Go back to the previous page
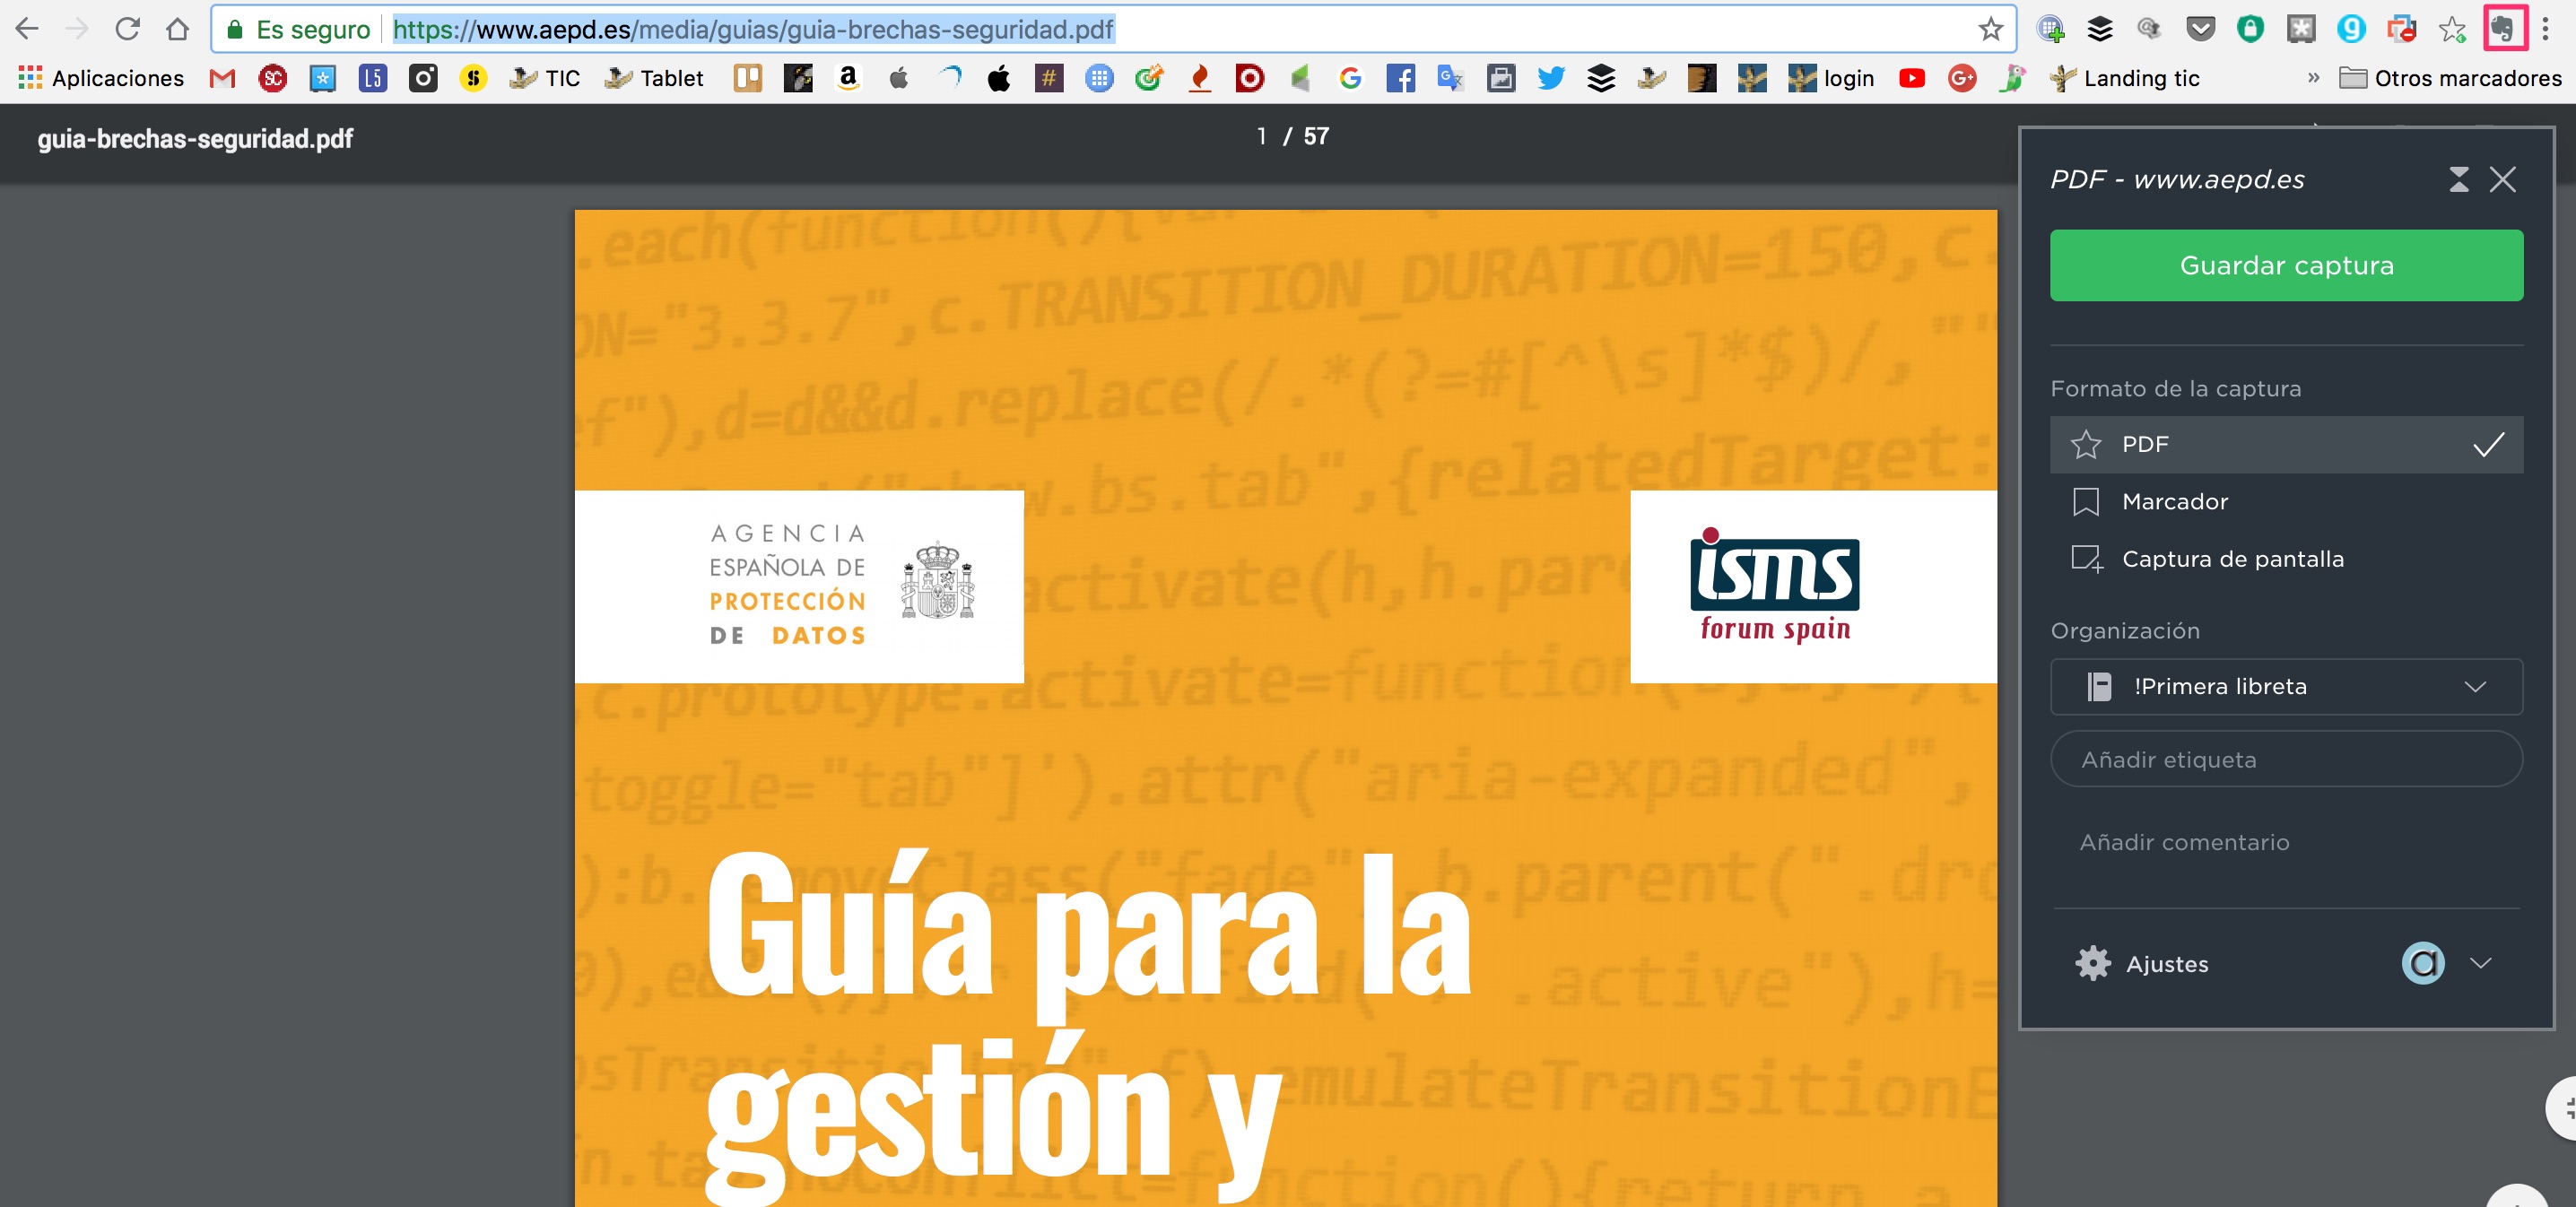 (x=27, y=28)
